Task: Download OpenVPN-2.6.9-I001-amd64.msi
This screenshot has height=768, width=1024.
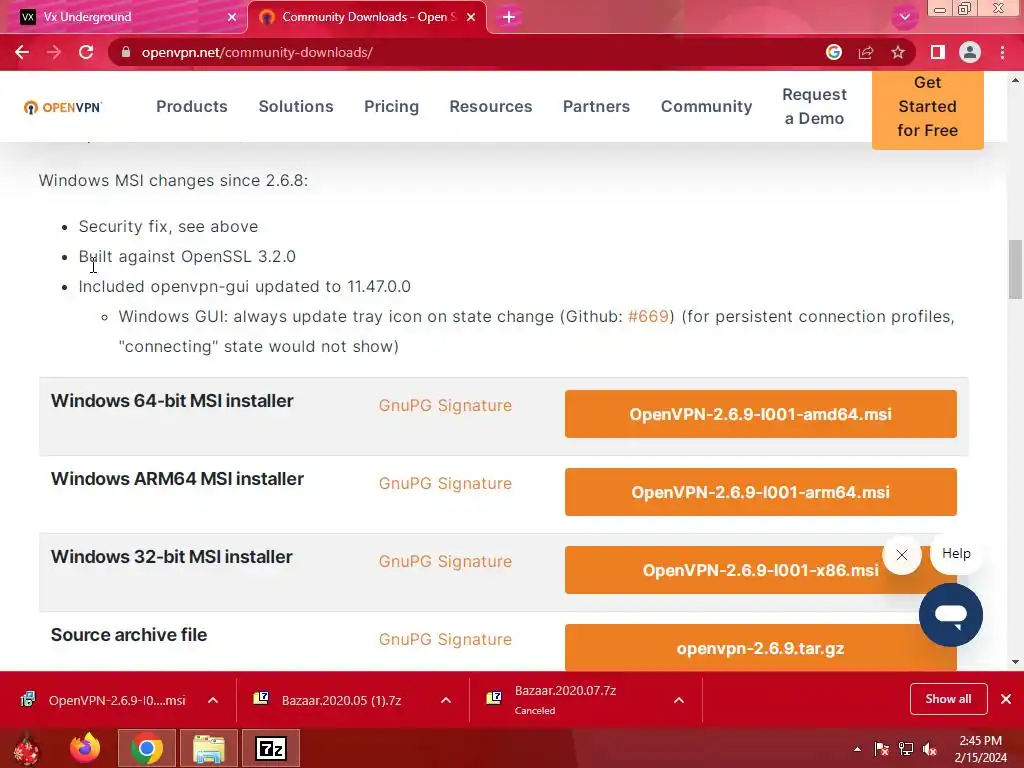Action: click(760, 414)
